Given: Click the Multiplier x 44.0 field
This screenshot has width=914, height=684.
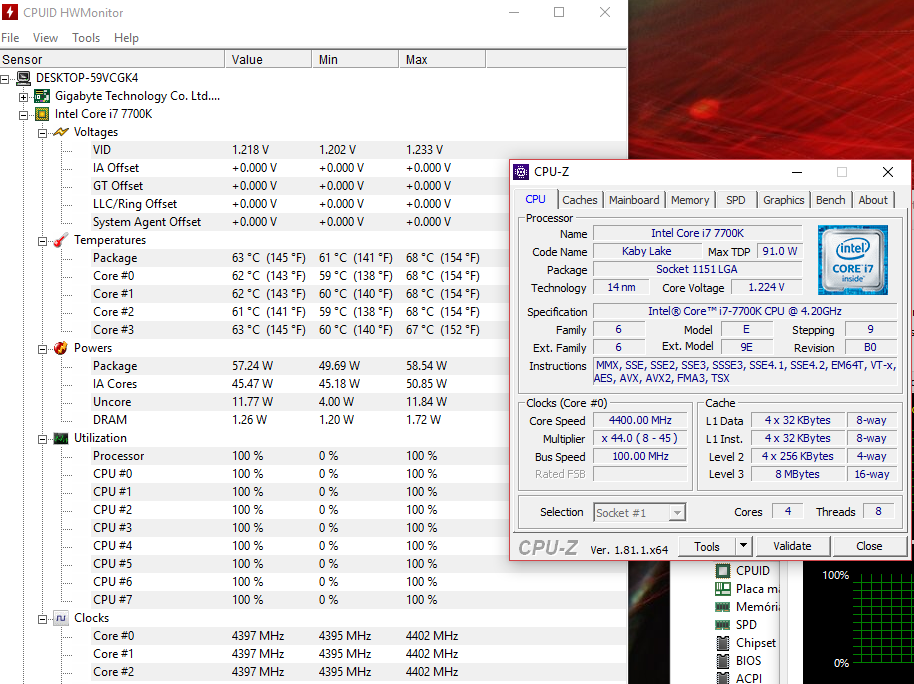Looking at the screenshot, I should (x=640, y=439).
